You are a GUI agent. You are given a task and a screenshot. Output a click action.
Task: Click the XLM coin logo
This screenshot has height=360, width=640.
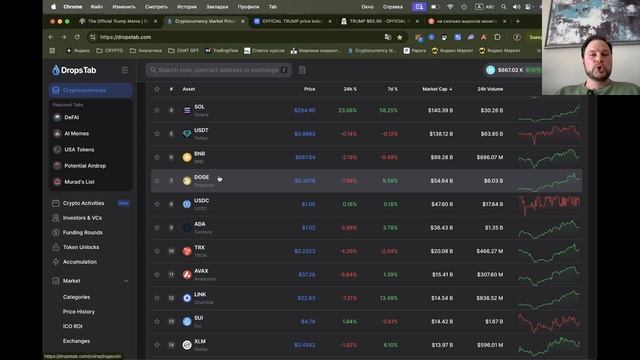[x=187, y=345]
